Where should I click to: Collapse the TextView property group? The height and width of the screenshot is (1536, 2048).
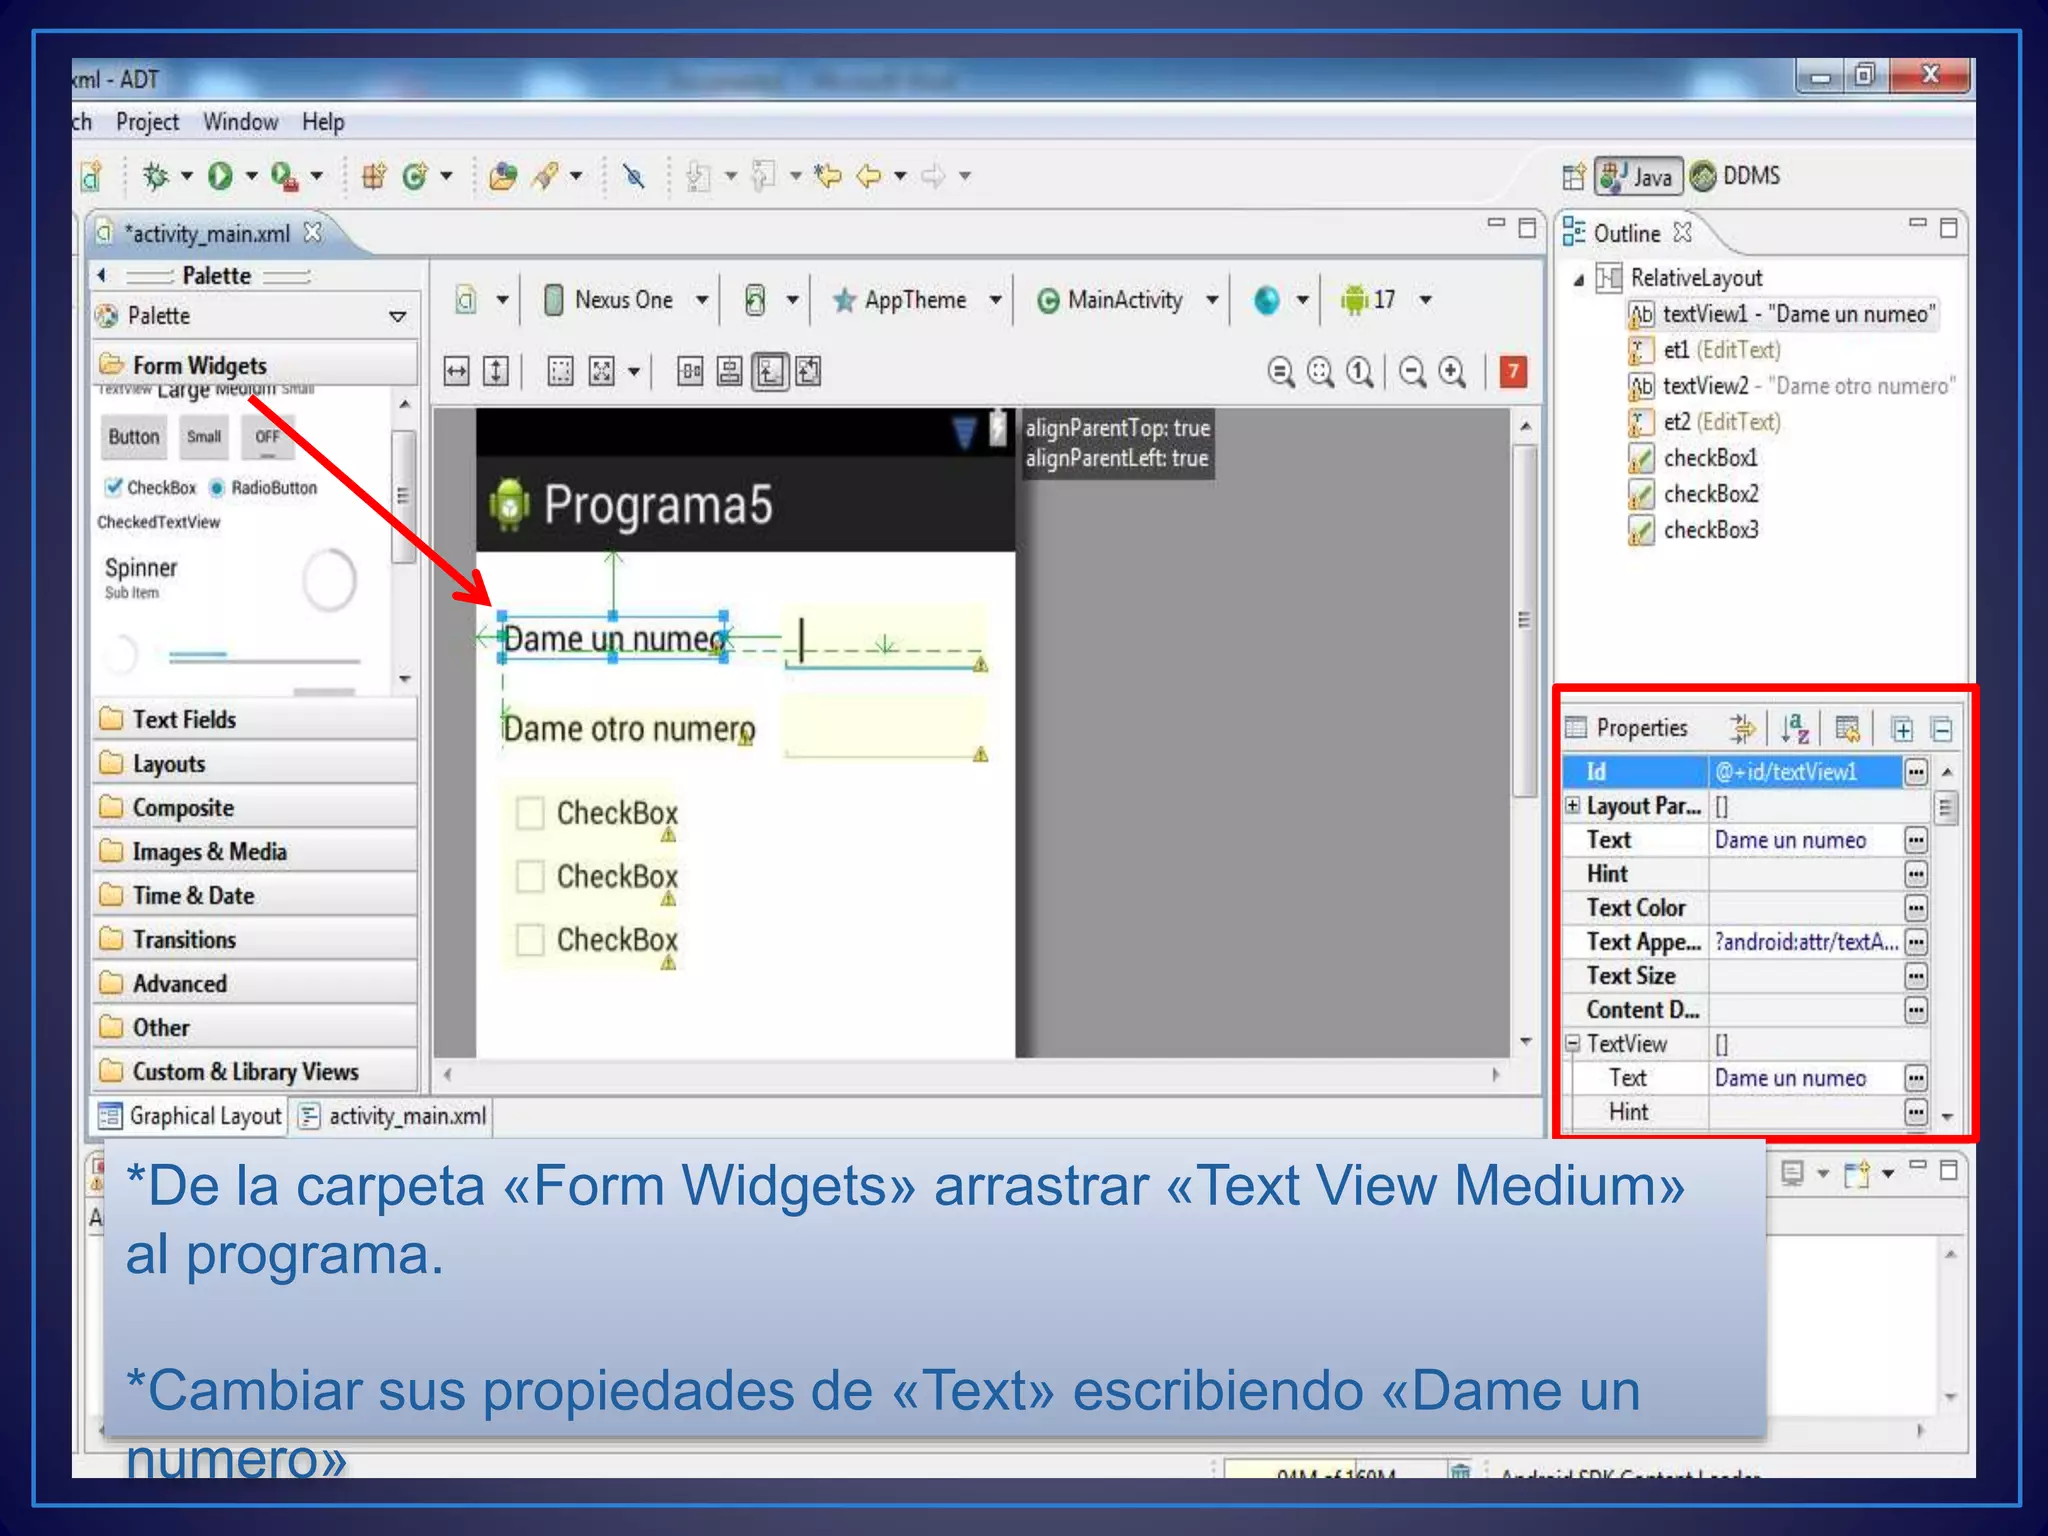coord(1573,1043)
